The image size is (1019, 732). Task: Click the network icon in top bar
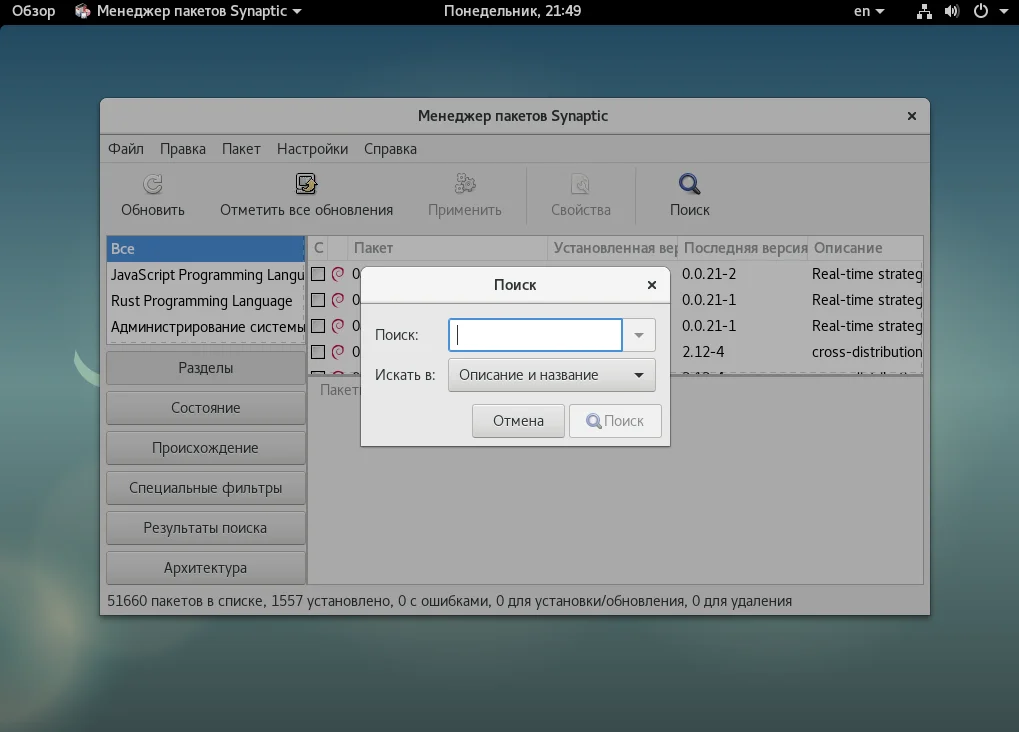[924, 12]
